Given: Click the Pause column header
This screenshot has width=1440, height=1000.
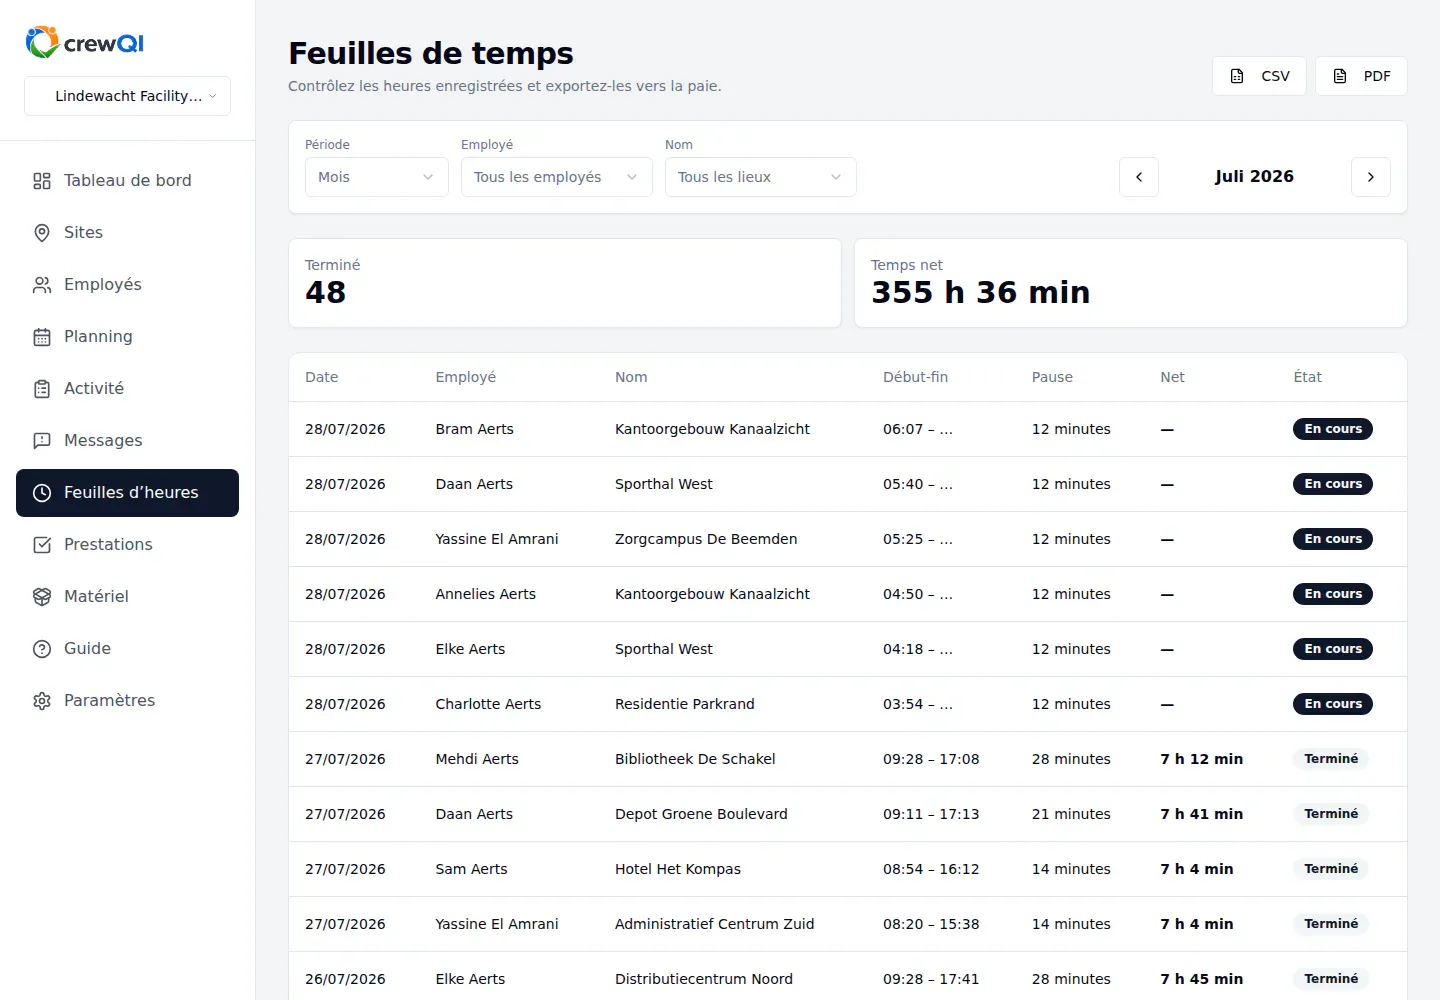Looking at the screenshot, I should pos(1052,377).
